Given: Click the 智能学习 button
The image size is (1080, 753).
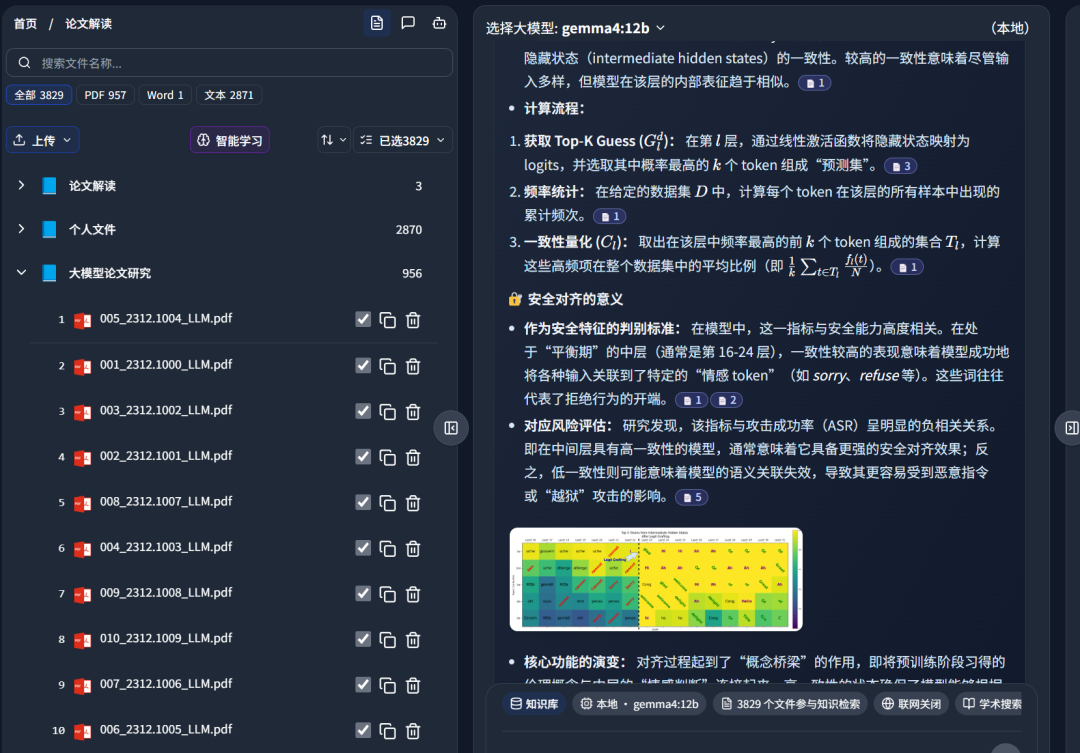Looking at the screenshot, I should 230,140.
